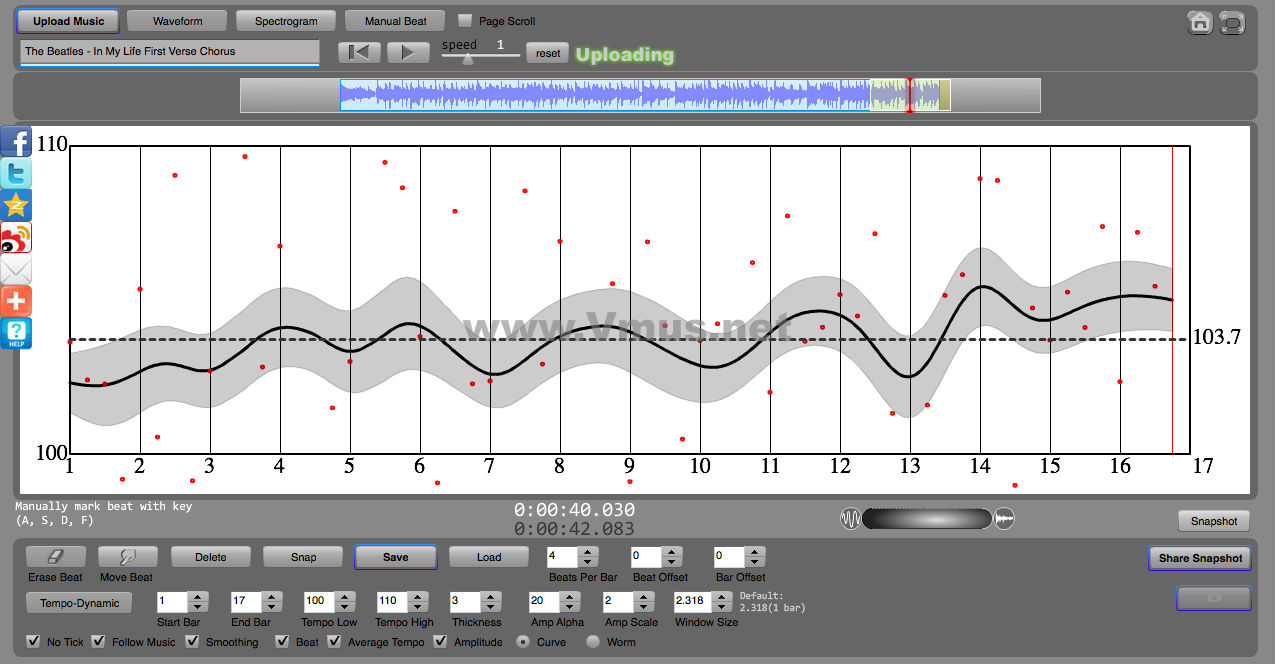
Task: Click the Facebook share icon
Action: [x=16, y=141]
